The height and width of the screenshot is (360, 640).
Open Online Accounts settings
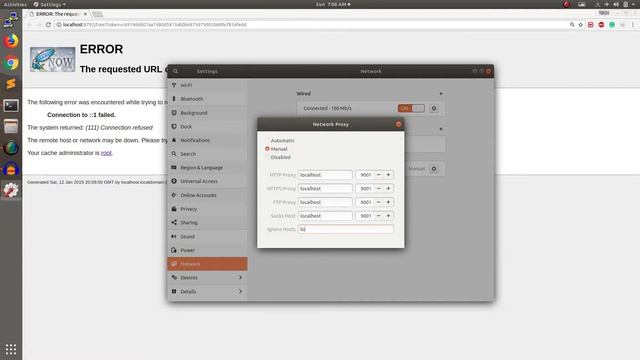coord(207,195)
